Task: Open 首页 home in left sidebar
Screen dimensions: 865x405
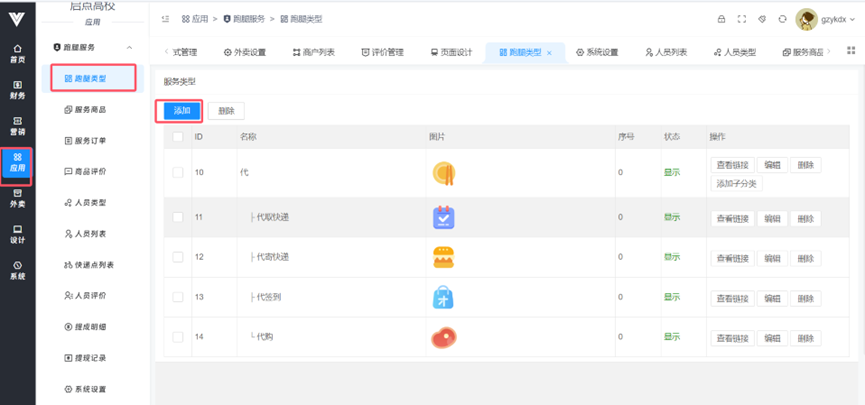Action: [x=17, y=52]
